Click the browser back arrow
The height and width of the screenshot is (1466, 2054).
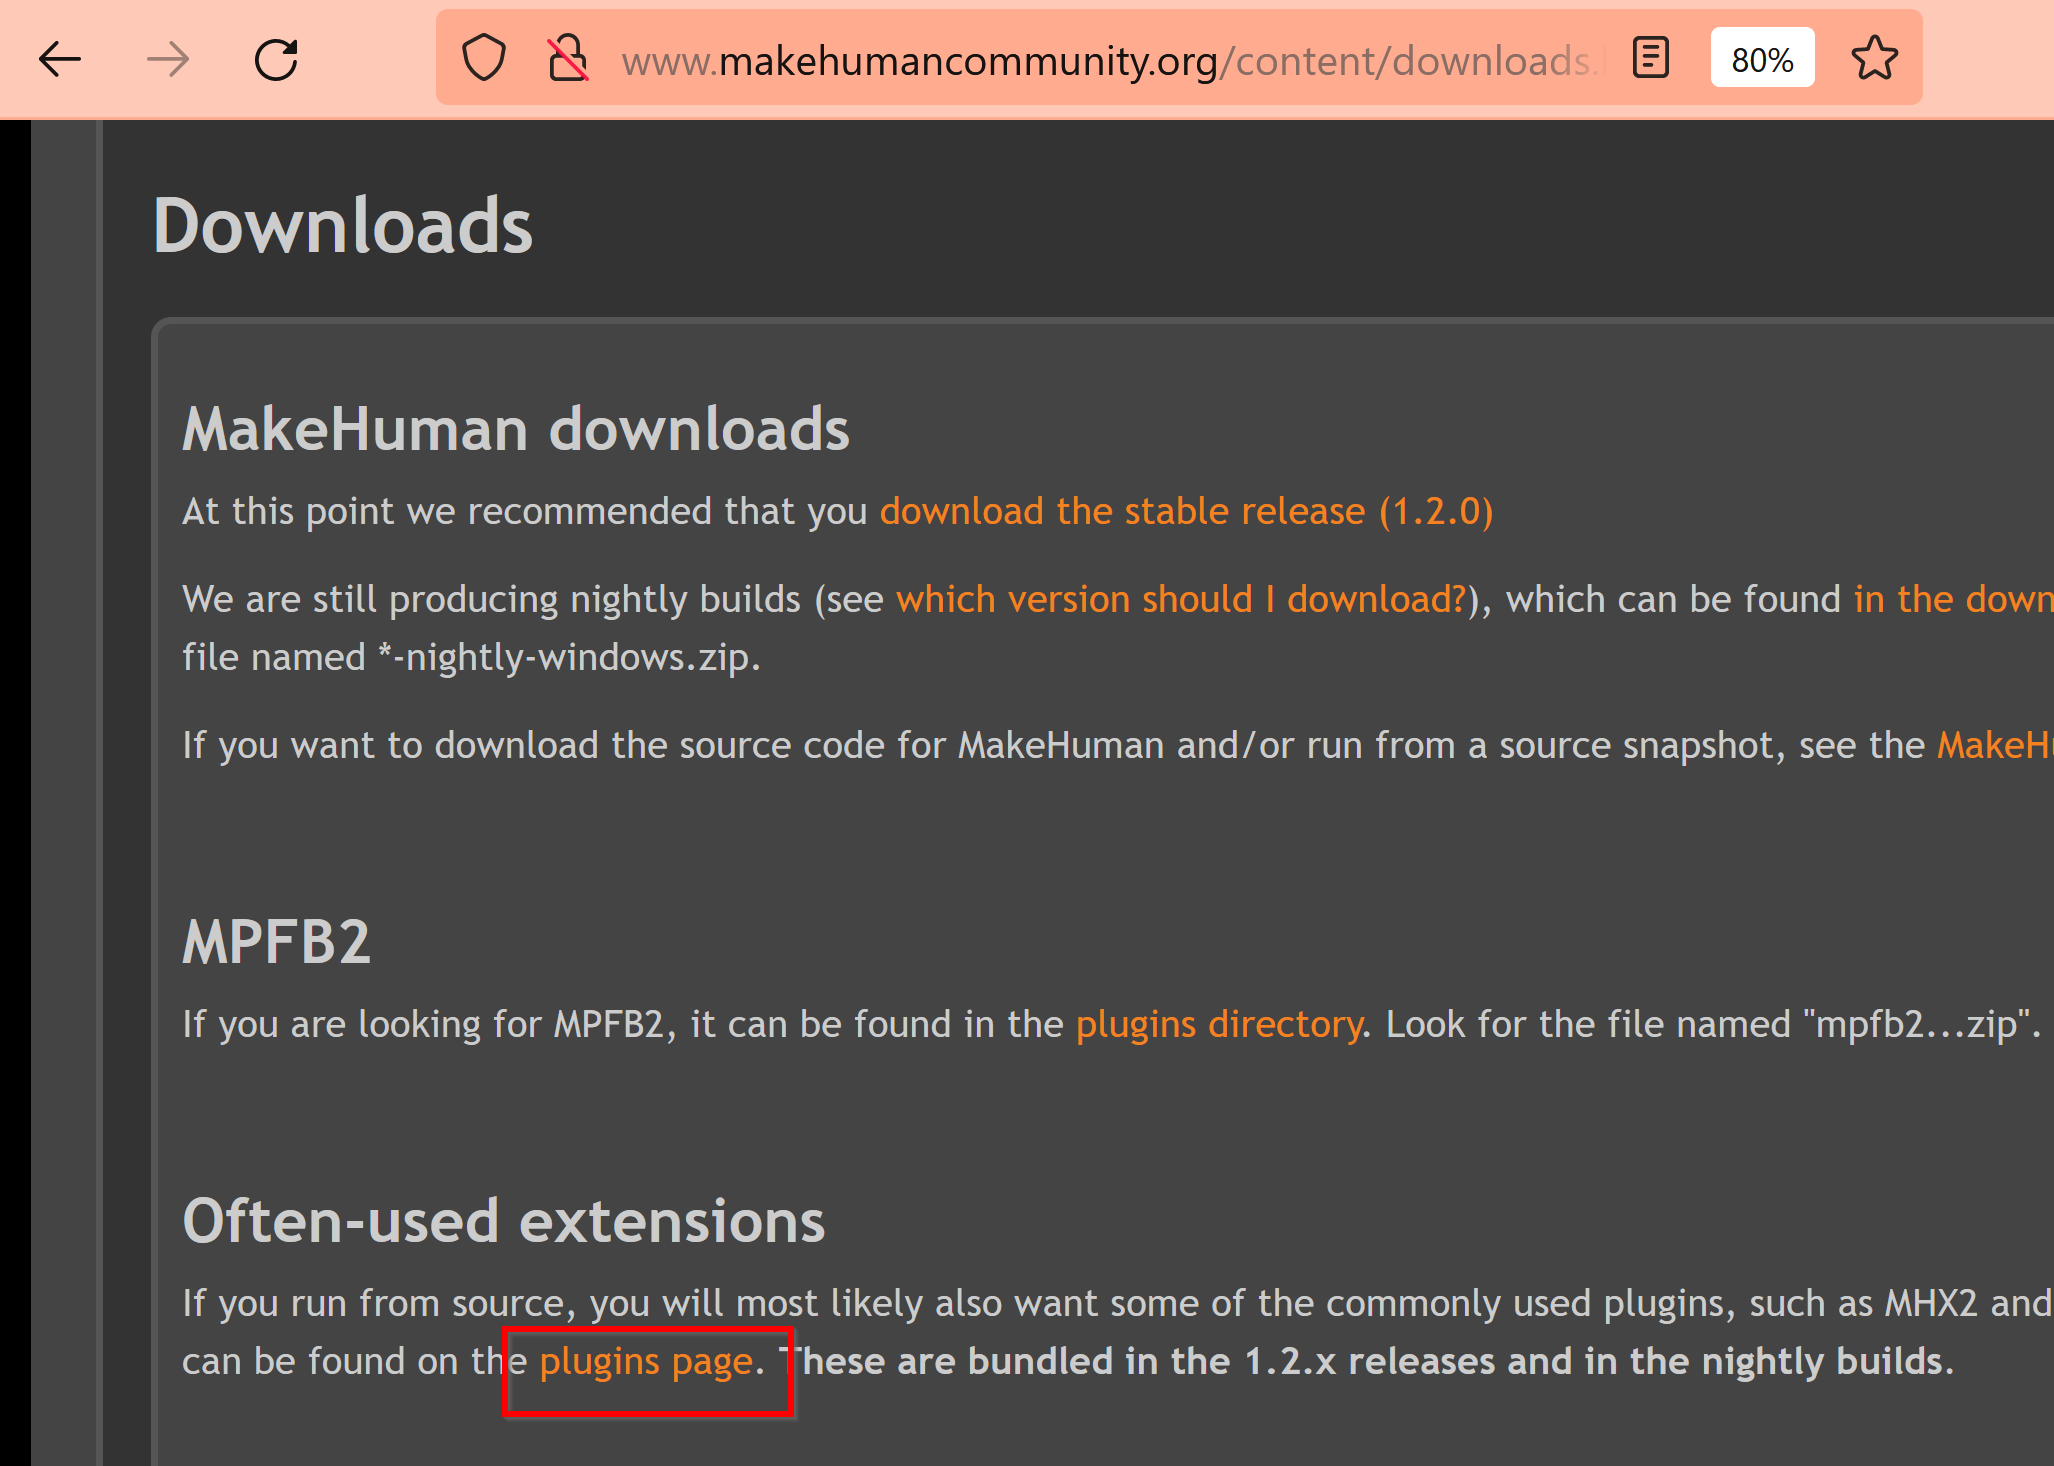(x=60, y=60)
